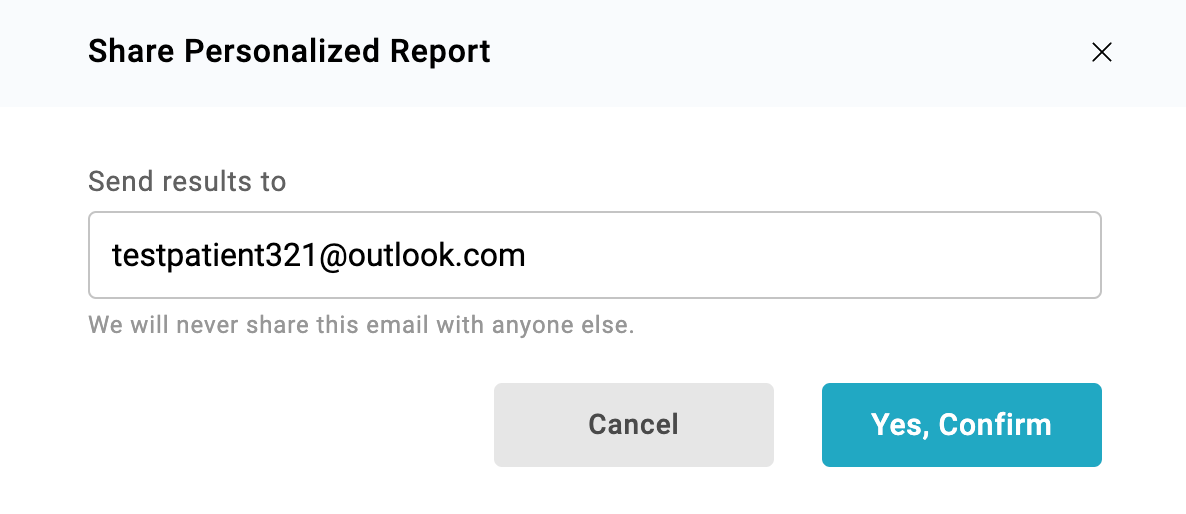The width and height of the screenshot is (1186, 514).
Task: Click the word Confirm on teal button
Action: click(x=995, y=425)
